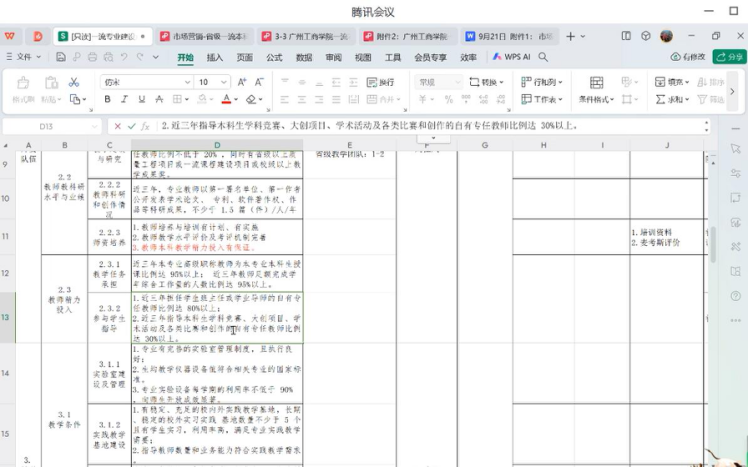
Task: Click the scissors Cut icon
Action: [75, 82]
